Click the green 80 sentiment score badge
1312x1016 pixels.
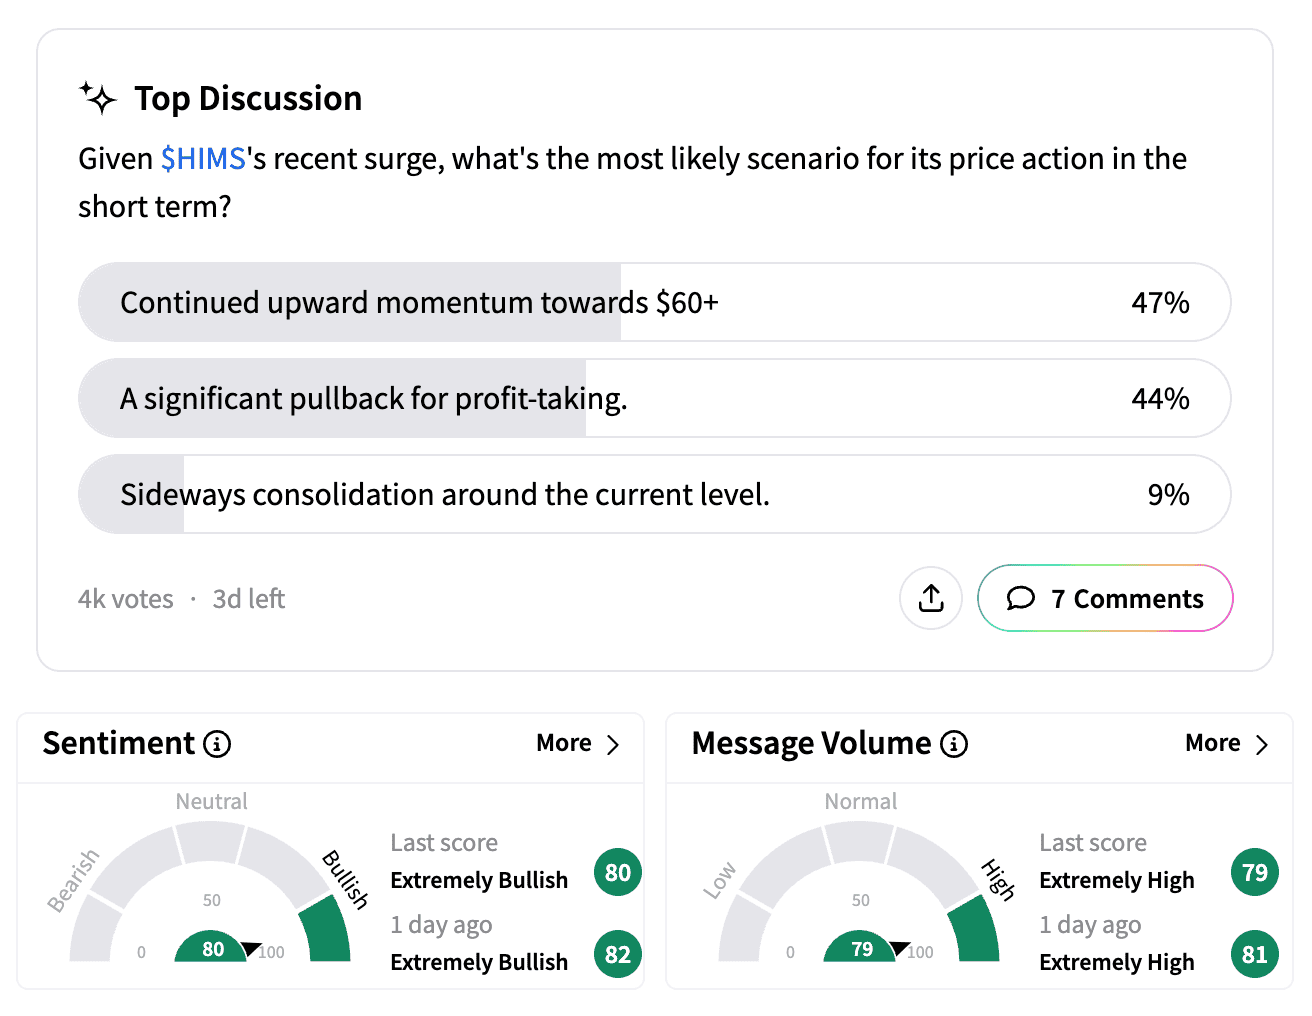click(x=618, y=872)
